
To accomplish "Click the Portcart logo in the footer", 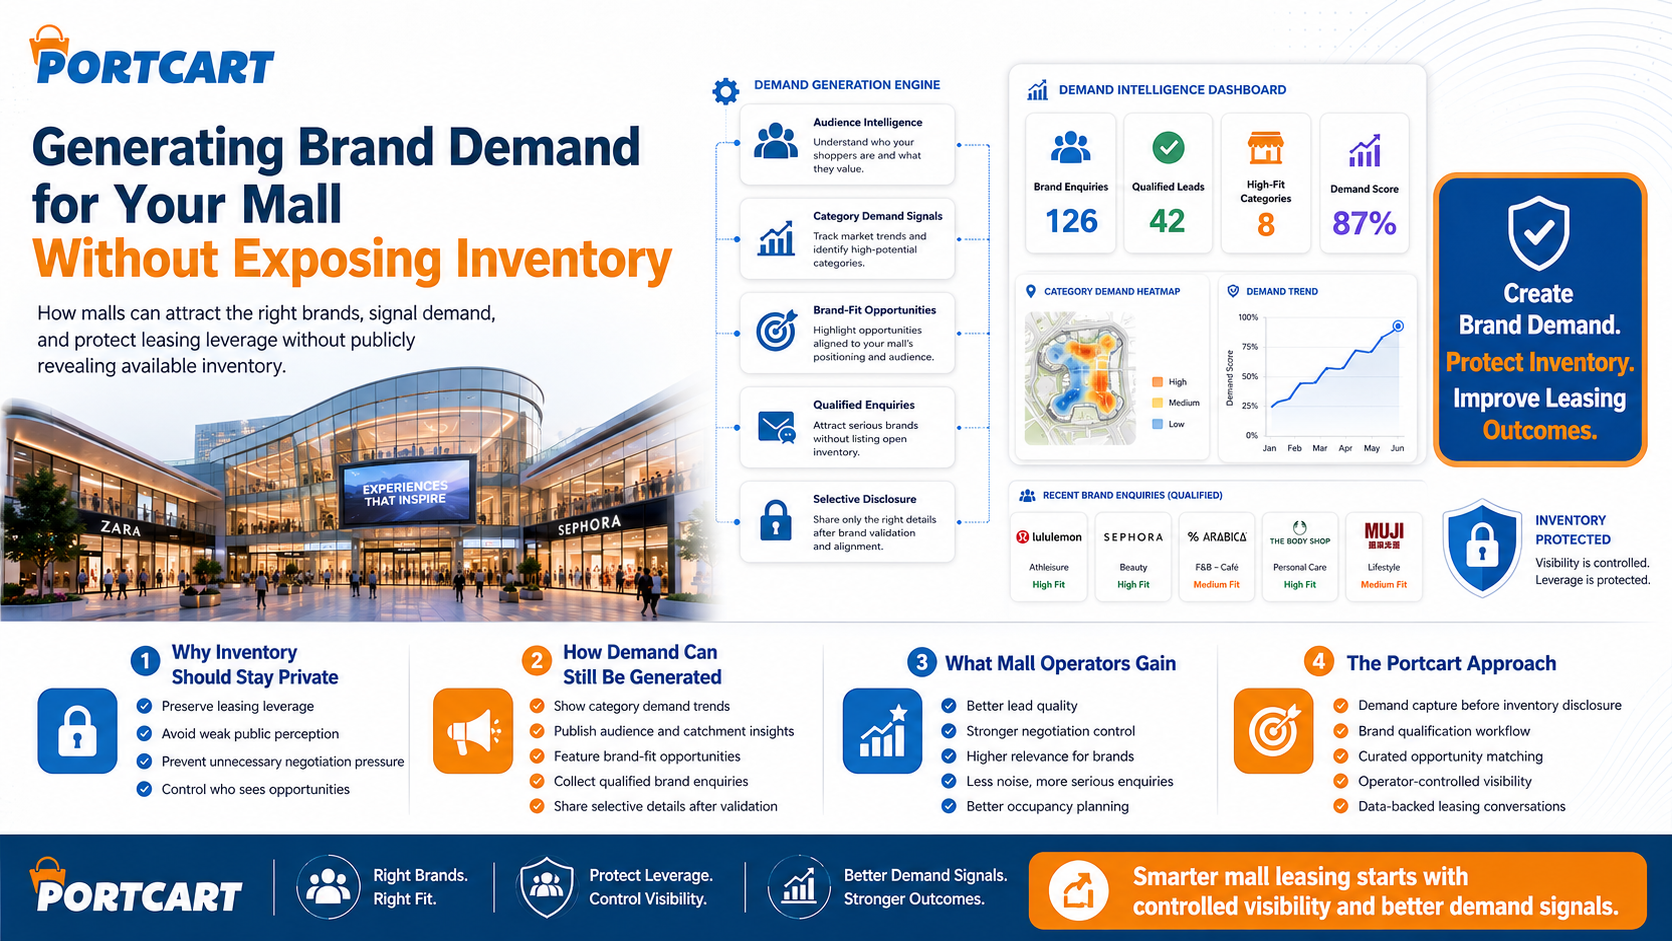I will (x=136, y=886).
